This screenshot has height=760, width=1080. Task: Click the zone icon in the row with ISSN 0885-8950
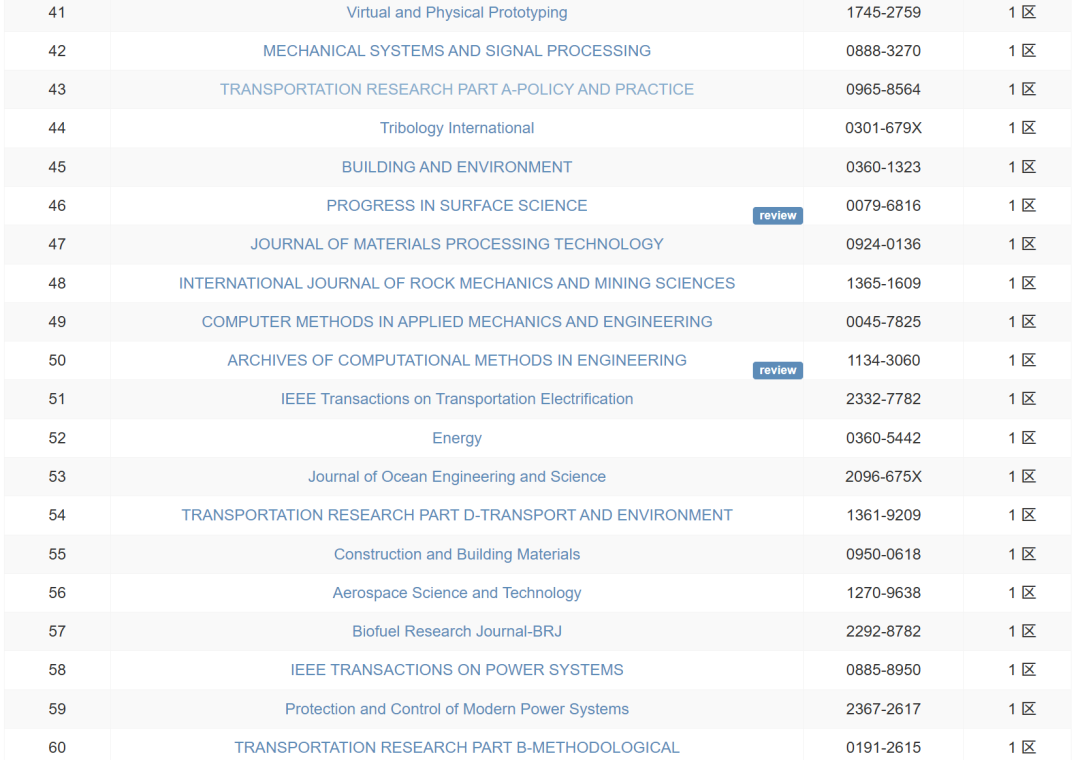click(x=1028, y=670)
